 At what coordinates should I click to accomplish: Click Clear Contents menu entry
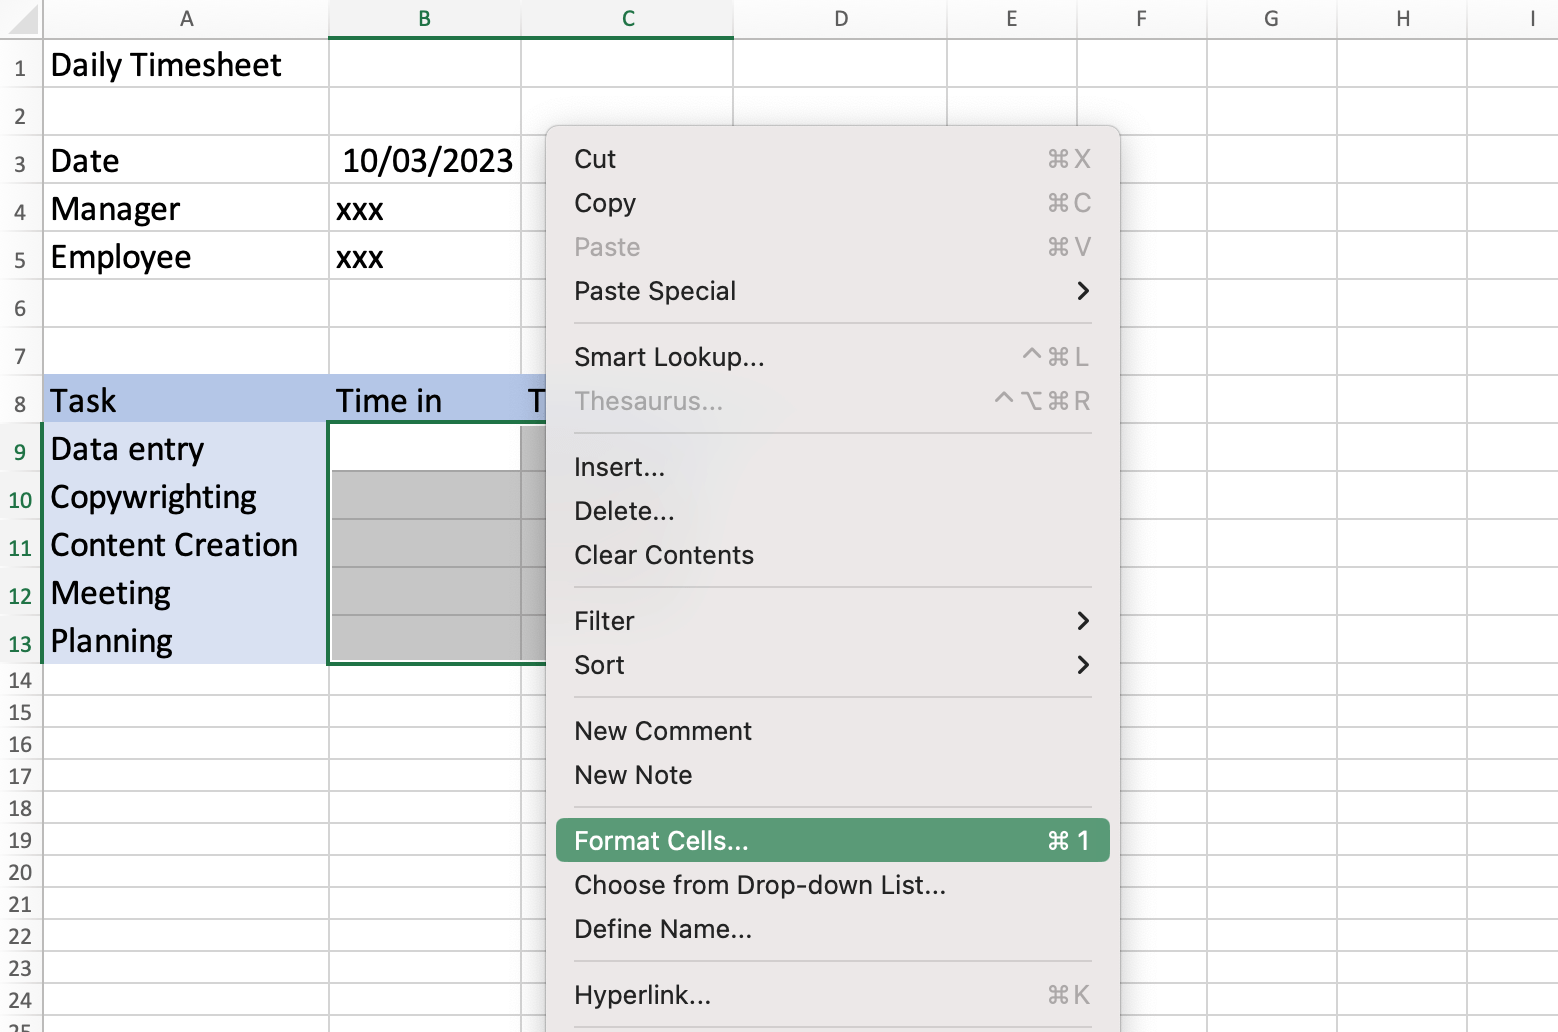(664, 555)
